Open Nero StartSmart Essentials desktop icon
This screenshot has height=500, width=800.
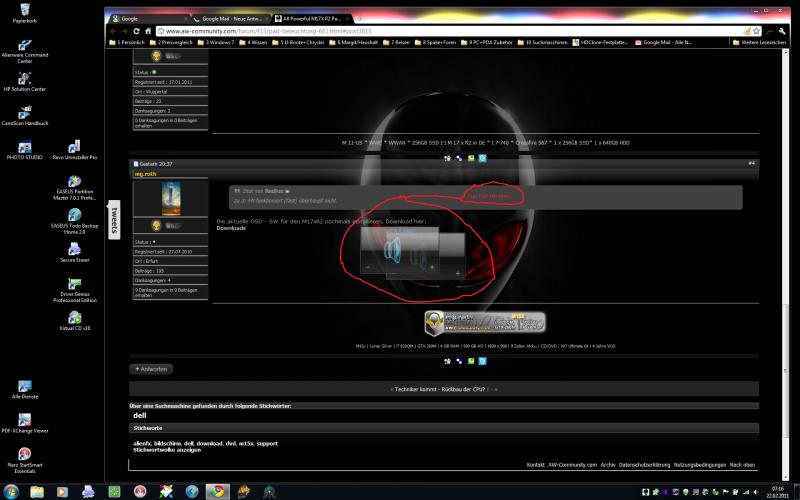coord(24,460)
